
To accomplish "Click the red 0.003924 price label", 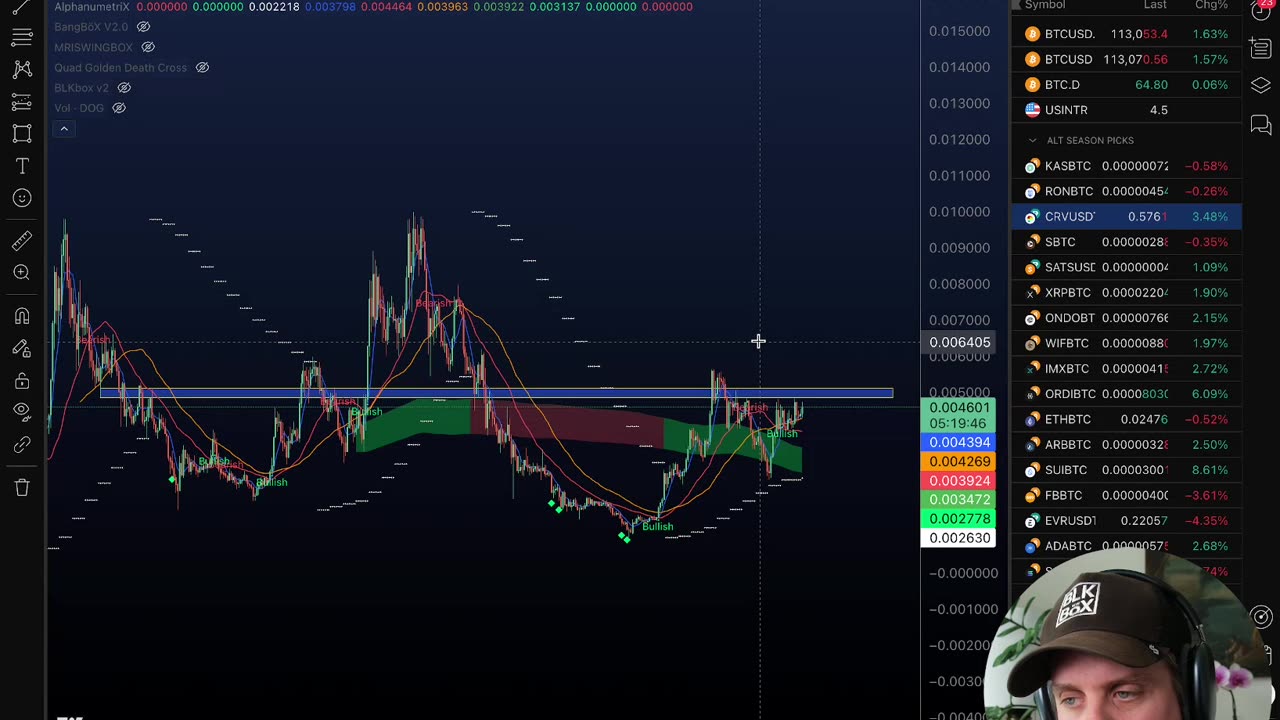I will 959,480.
